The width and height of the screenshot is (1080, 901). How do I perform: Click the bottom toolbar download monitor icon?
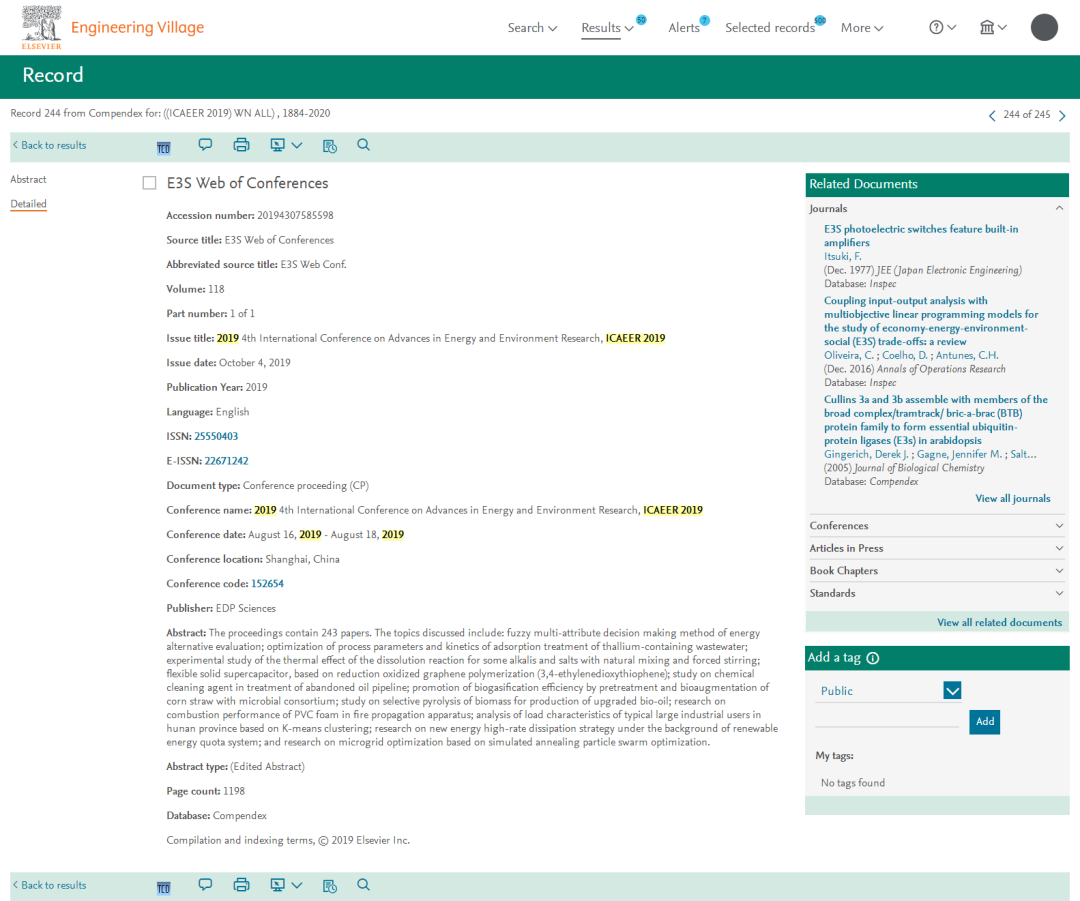pos(278,885)
